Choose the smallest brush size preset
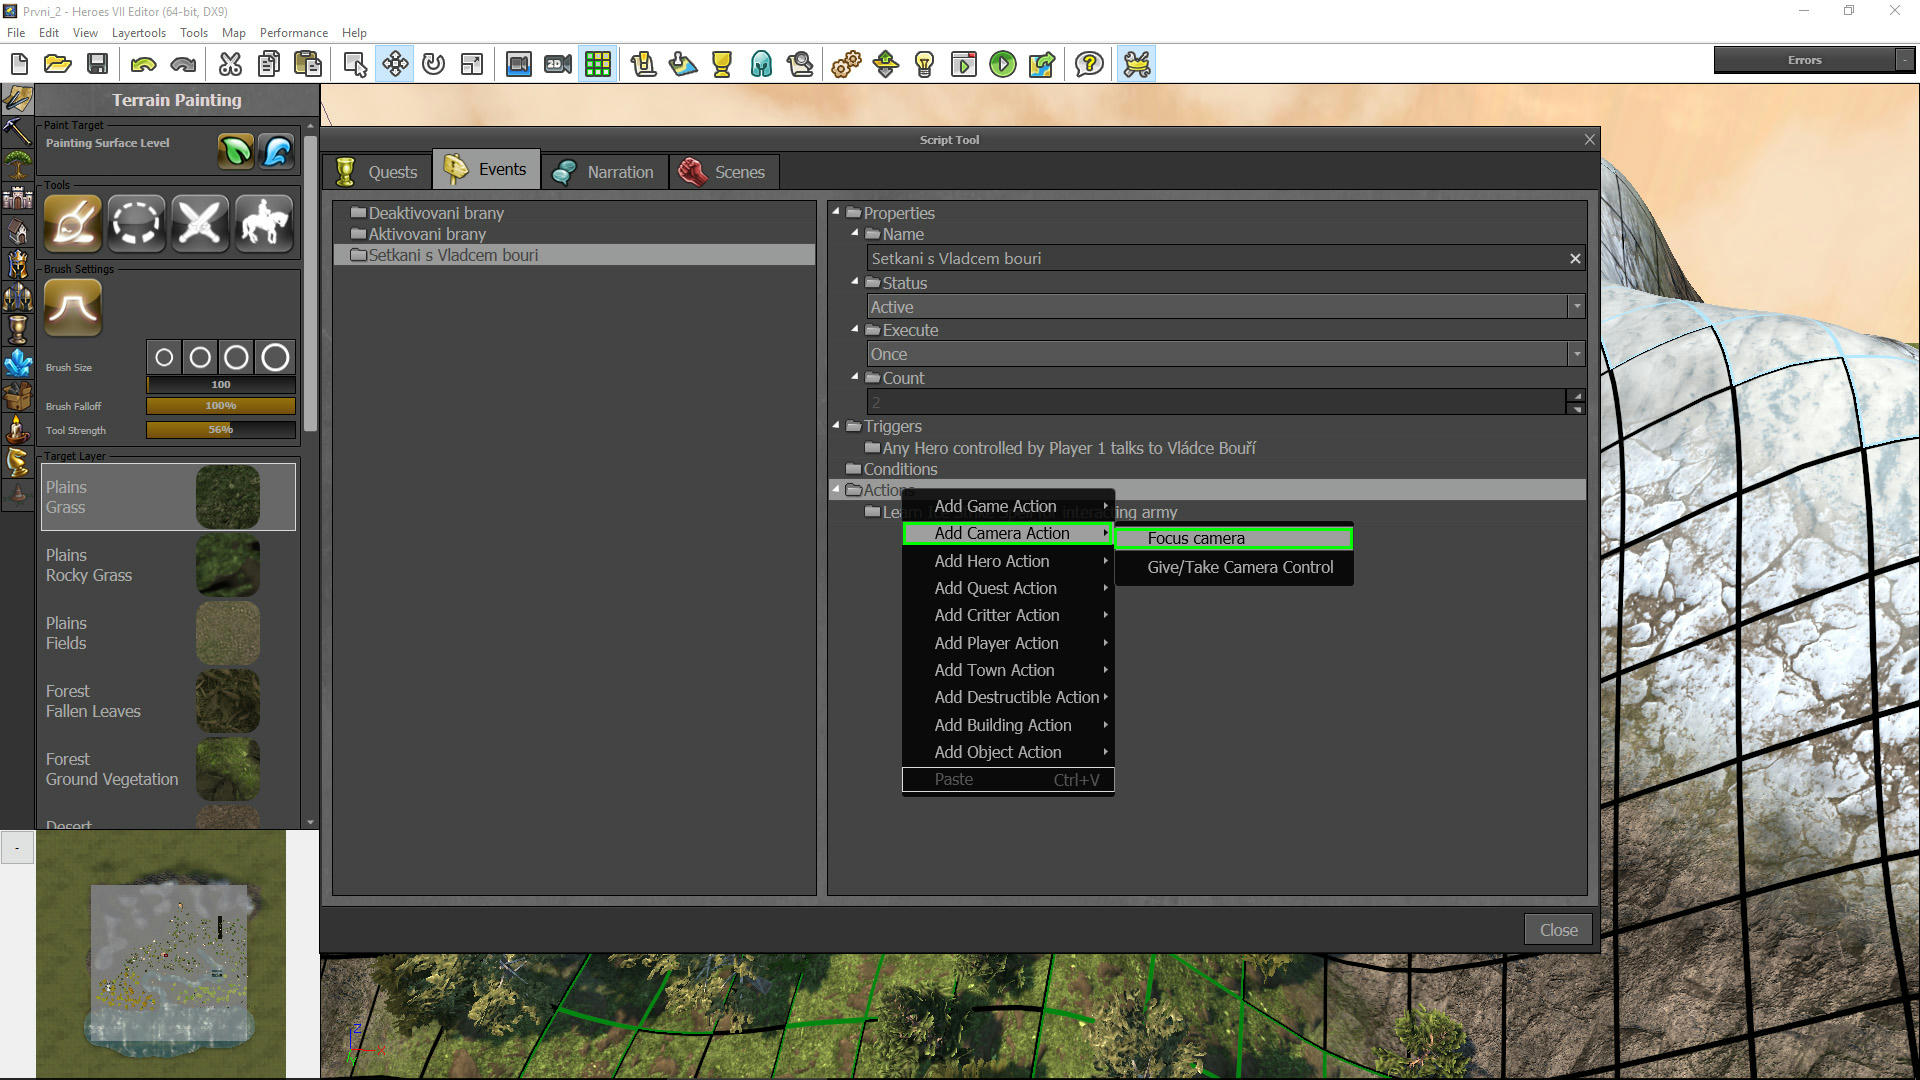Screen dimensions: 1920x1080 (164, 357)
